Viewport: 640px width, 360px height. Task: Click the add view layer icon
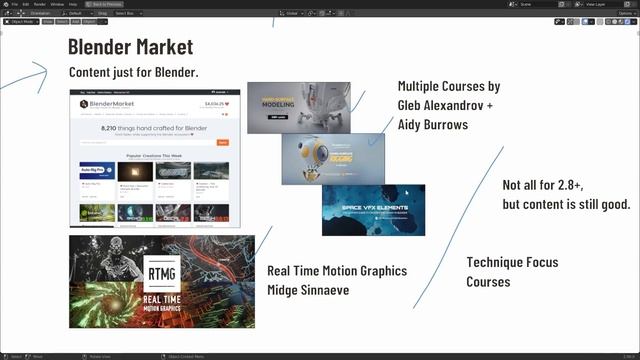pyautogui.click(x=627, y=4)
